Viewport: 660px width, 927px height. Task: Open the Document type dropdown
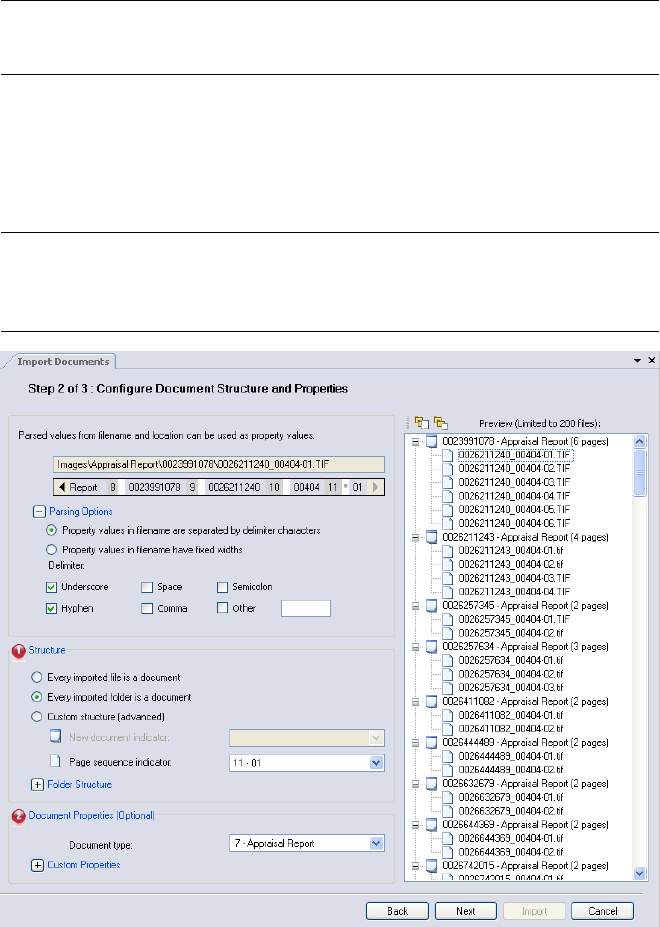[376, 843]
